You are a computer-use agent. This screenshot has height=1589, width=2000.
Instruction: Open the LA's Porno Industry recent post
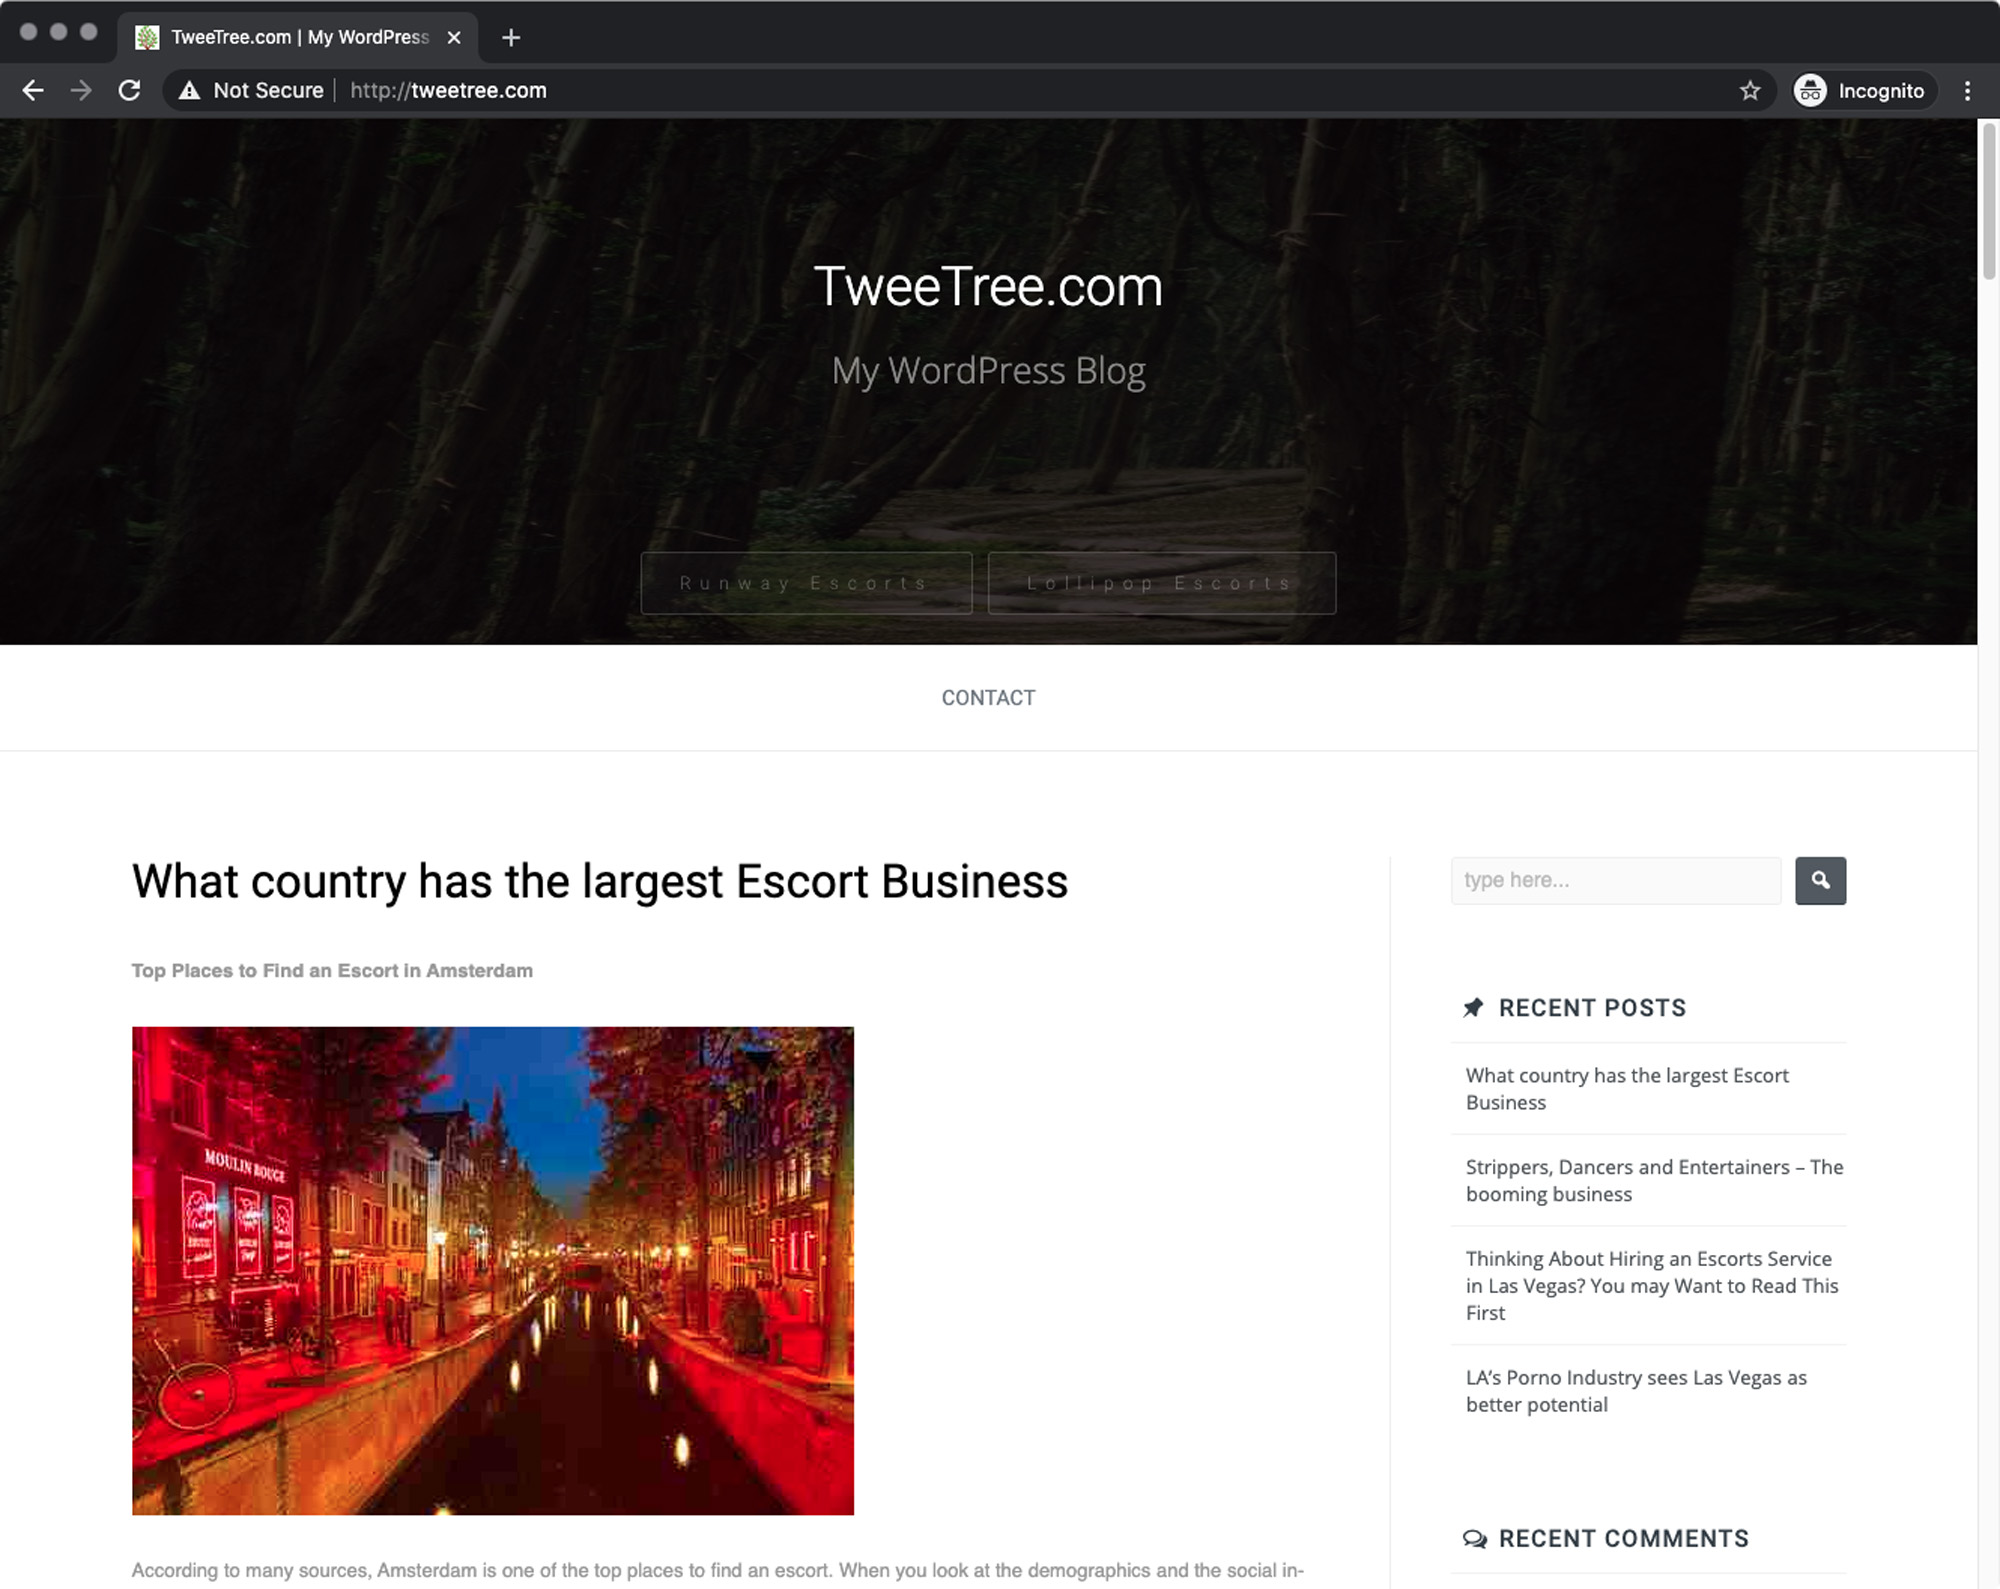1635,1391
